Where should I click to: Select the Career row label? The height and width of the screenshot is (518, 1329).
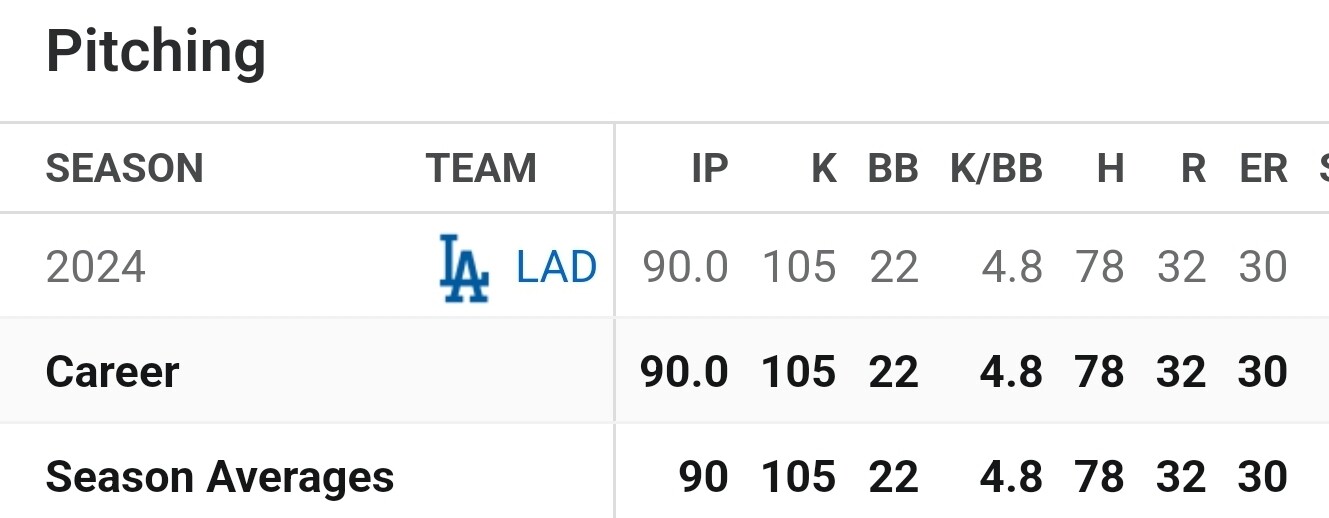point(113,372)
